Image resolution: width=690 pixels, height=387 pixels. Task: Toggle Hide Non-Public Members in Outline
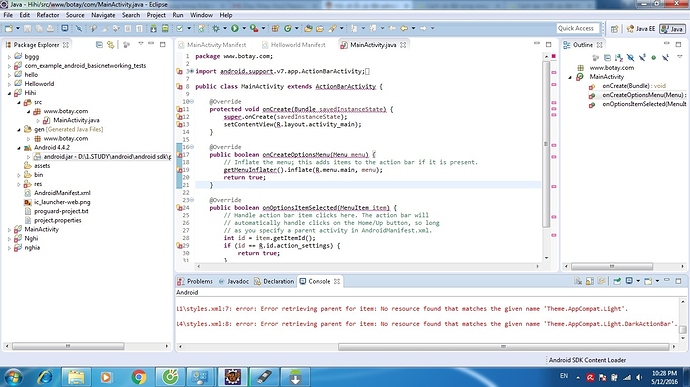(x=653, y=58)
